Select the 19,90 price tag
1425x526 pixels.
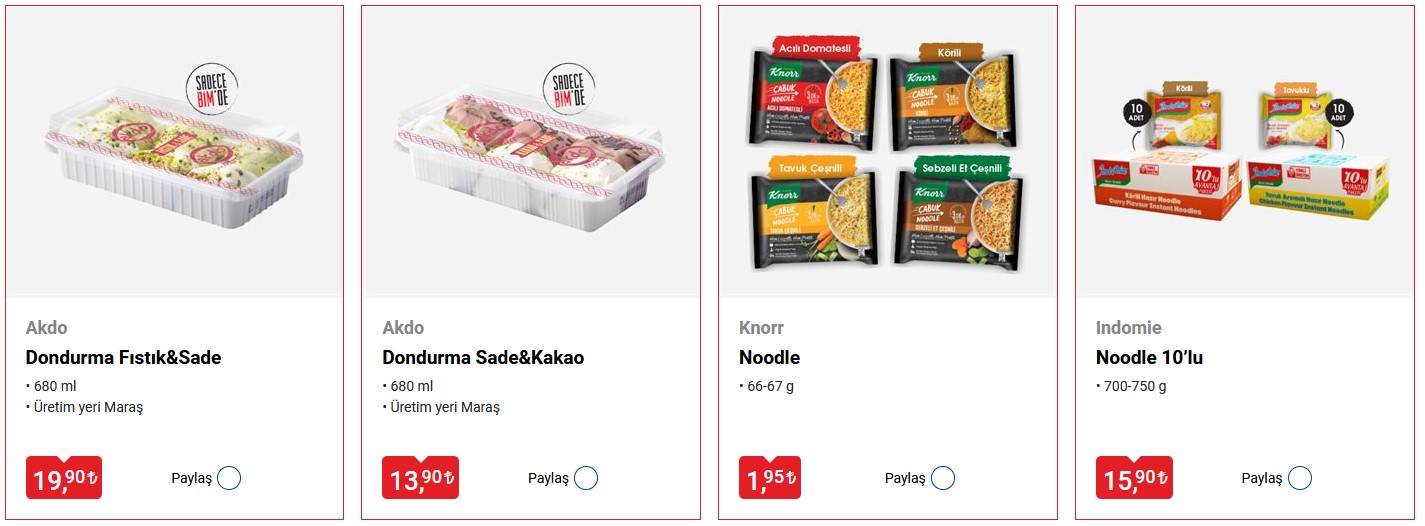64,478
